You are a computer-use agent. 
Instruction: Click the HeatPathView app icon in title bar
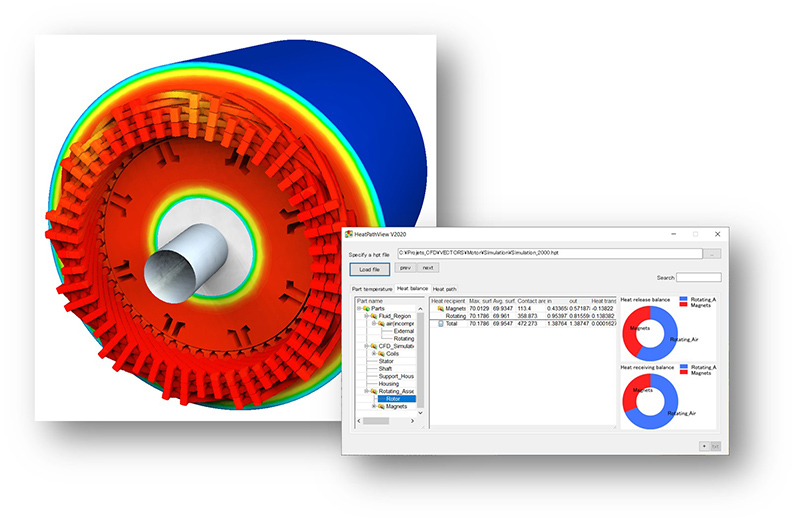[x=350, y=234]
